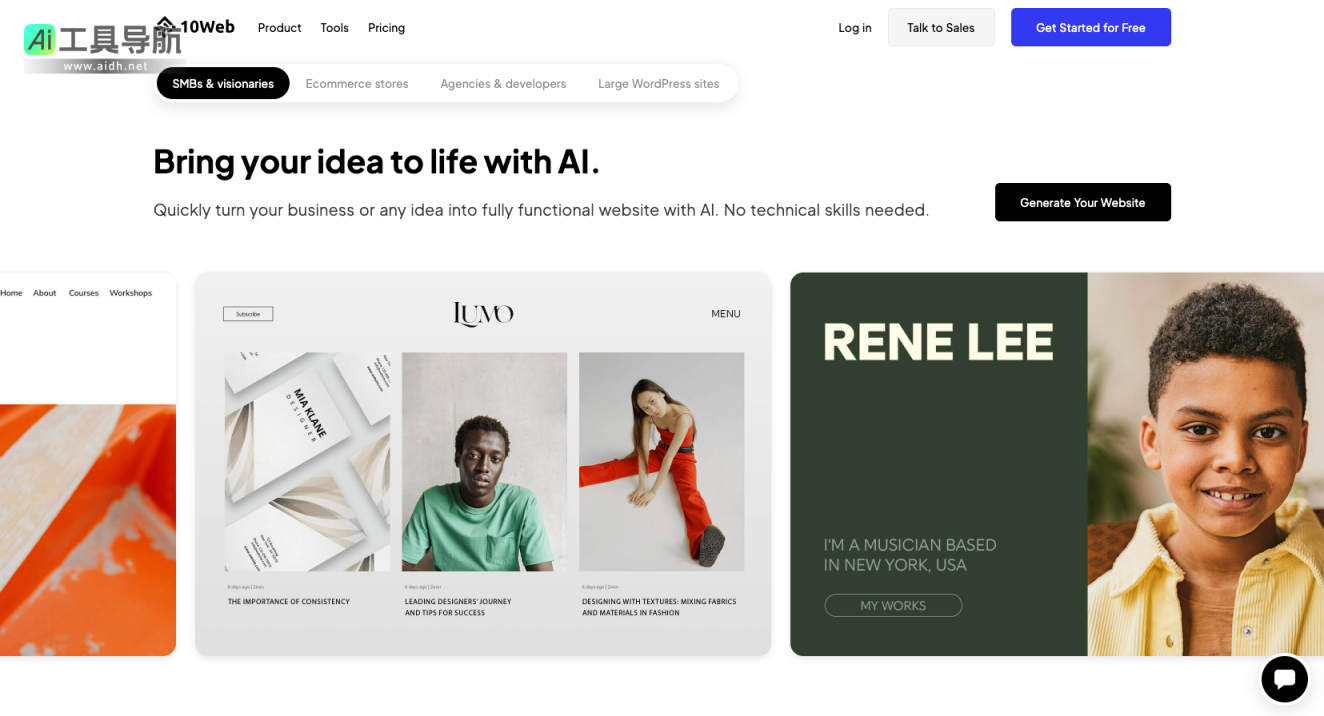
Task: Open the Rene Lee template preview
Action: [1057, 464]
